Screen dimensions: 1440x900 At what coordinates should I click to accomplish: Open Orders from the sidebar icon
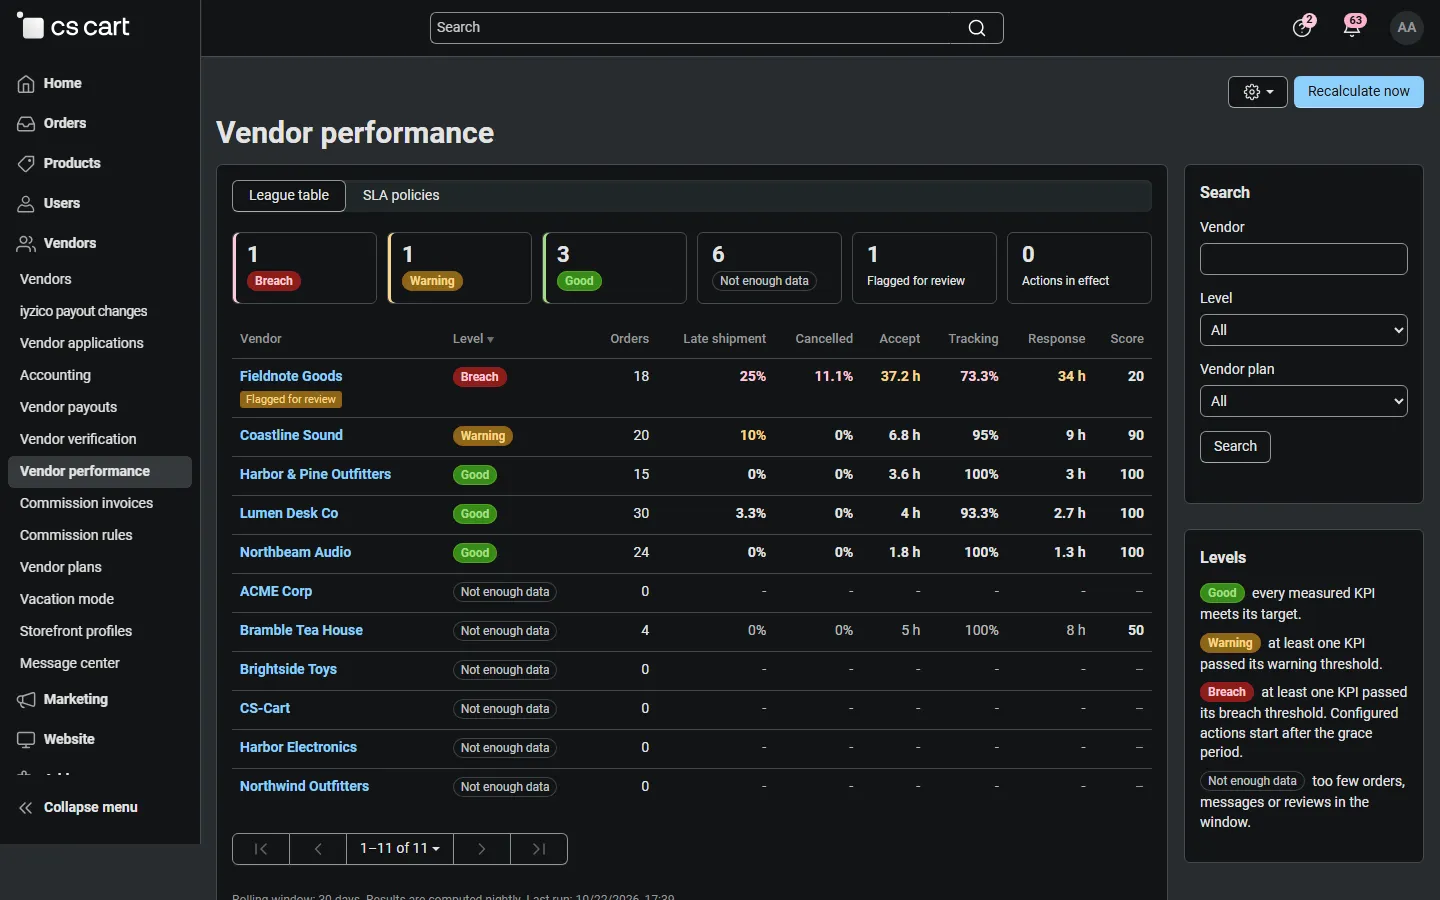[x=26, y=124]
